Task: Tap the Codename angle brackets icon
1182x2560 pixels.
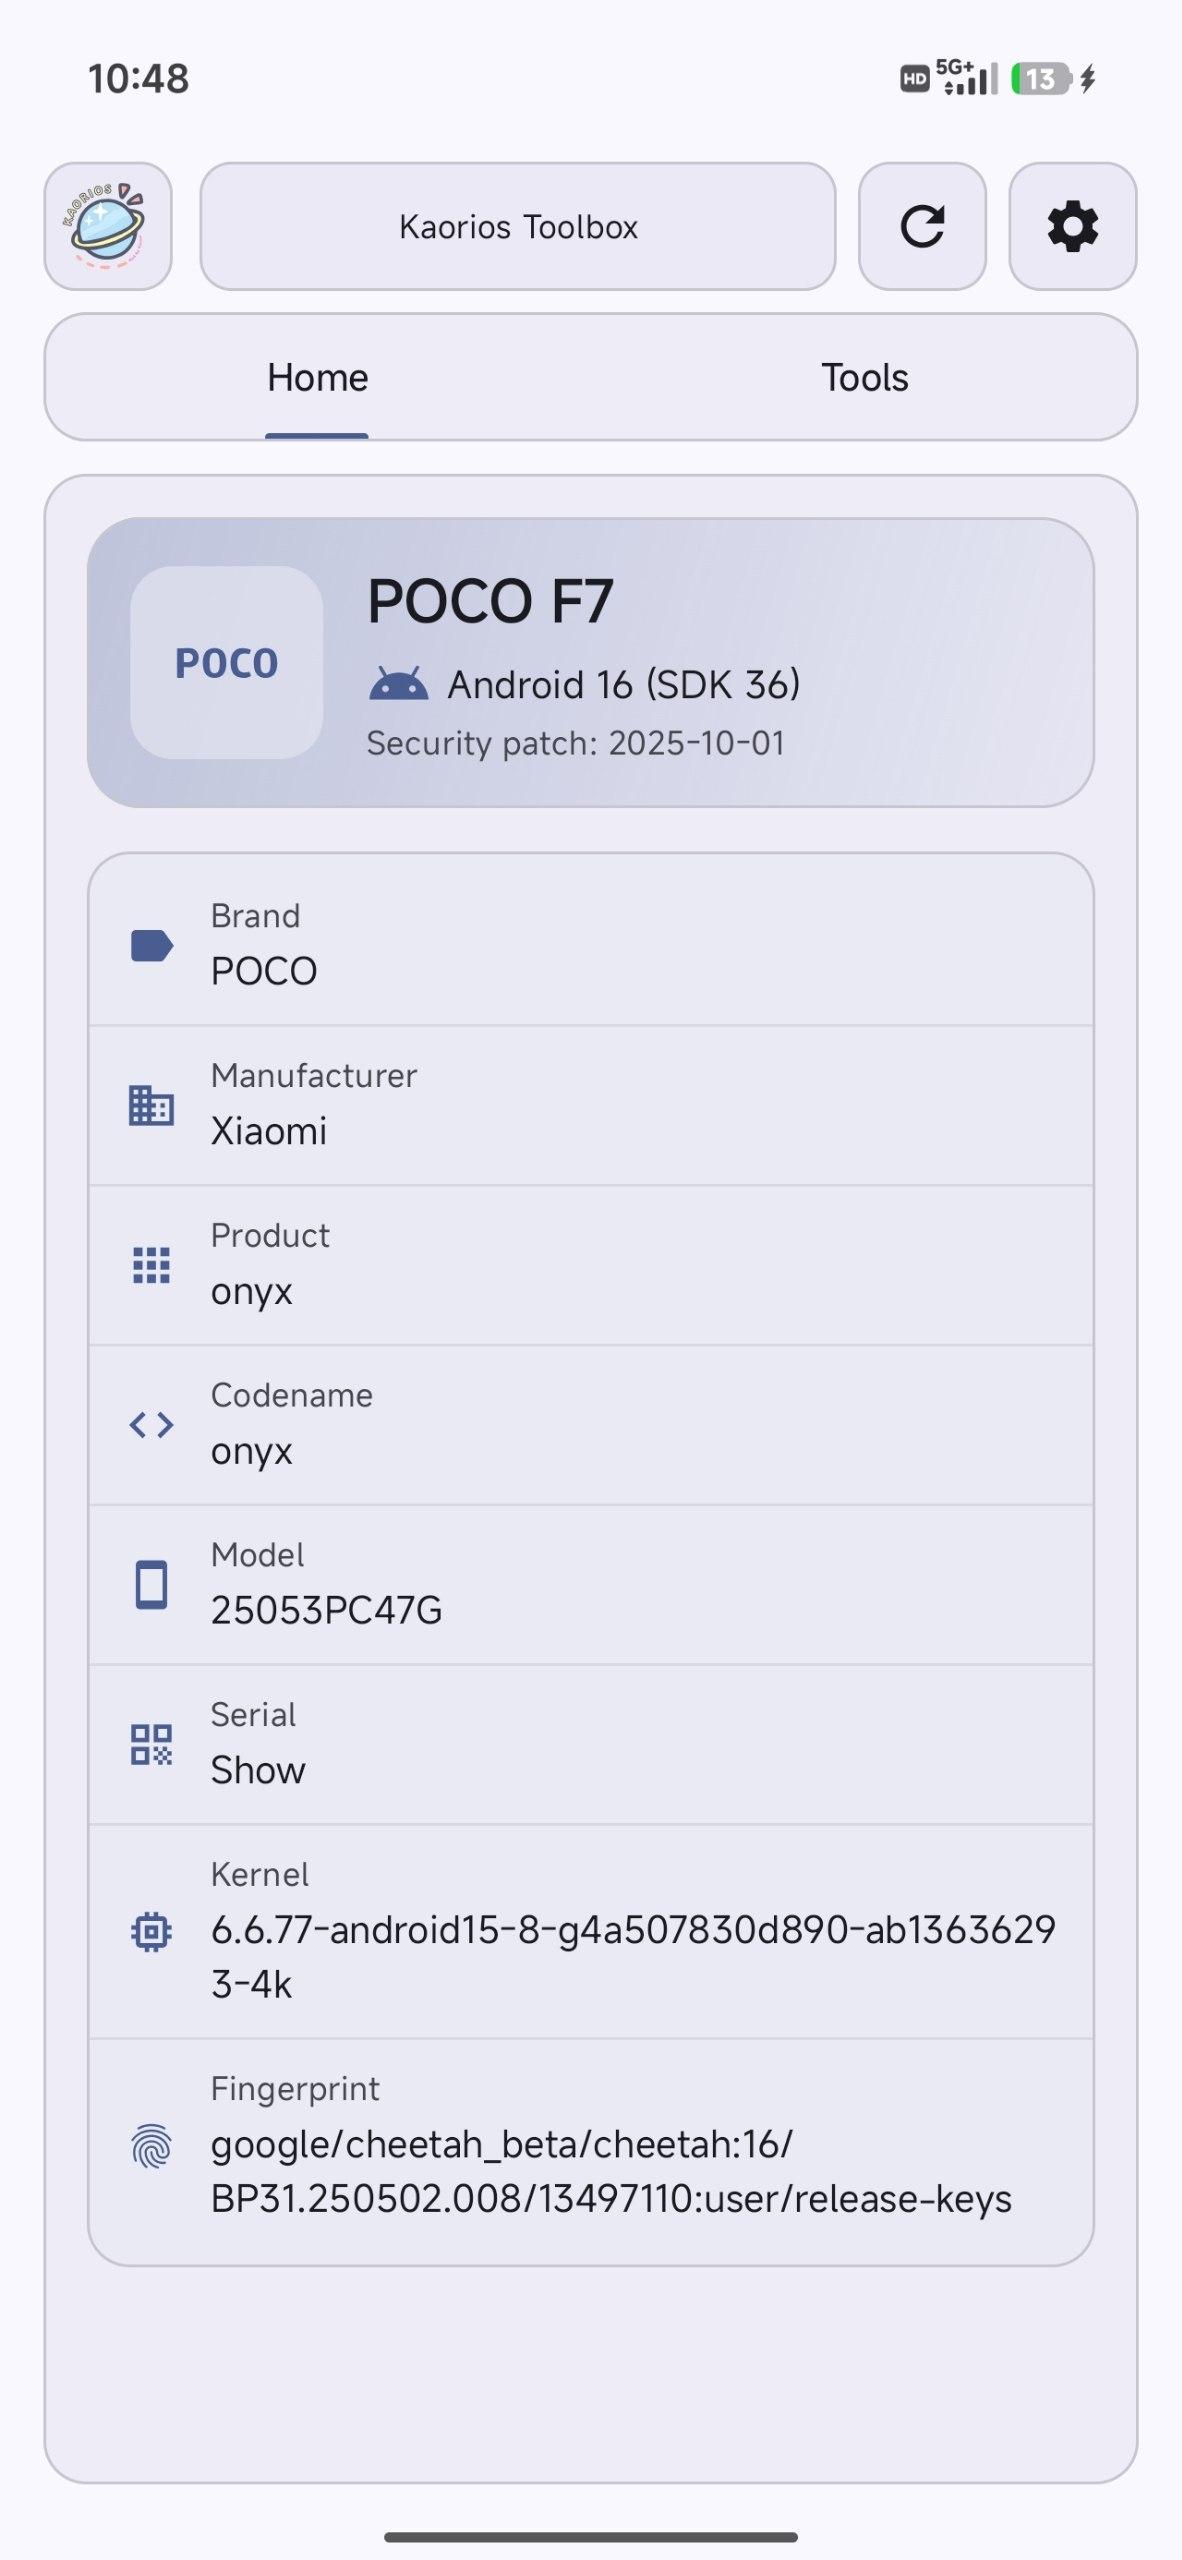Action: coord(151,1425)
